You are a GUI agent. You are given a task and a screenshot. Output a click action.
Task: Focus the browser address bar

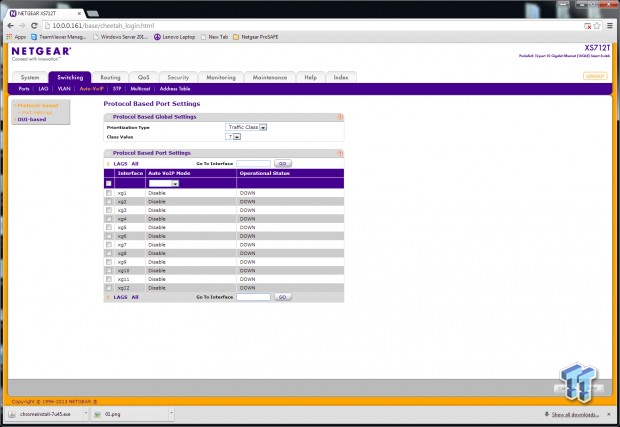tap(312, 26)
